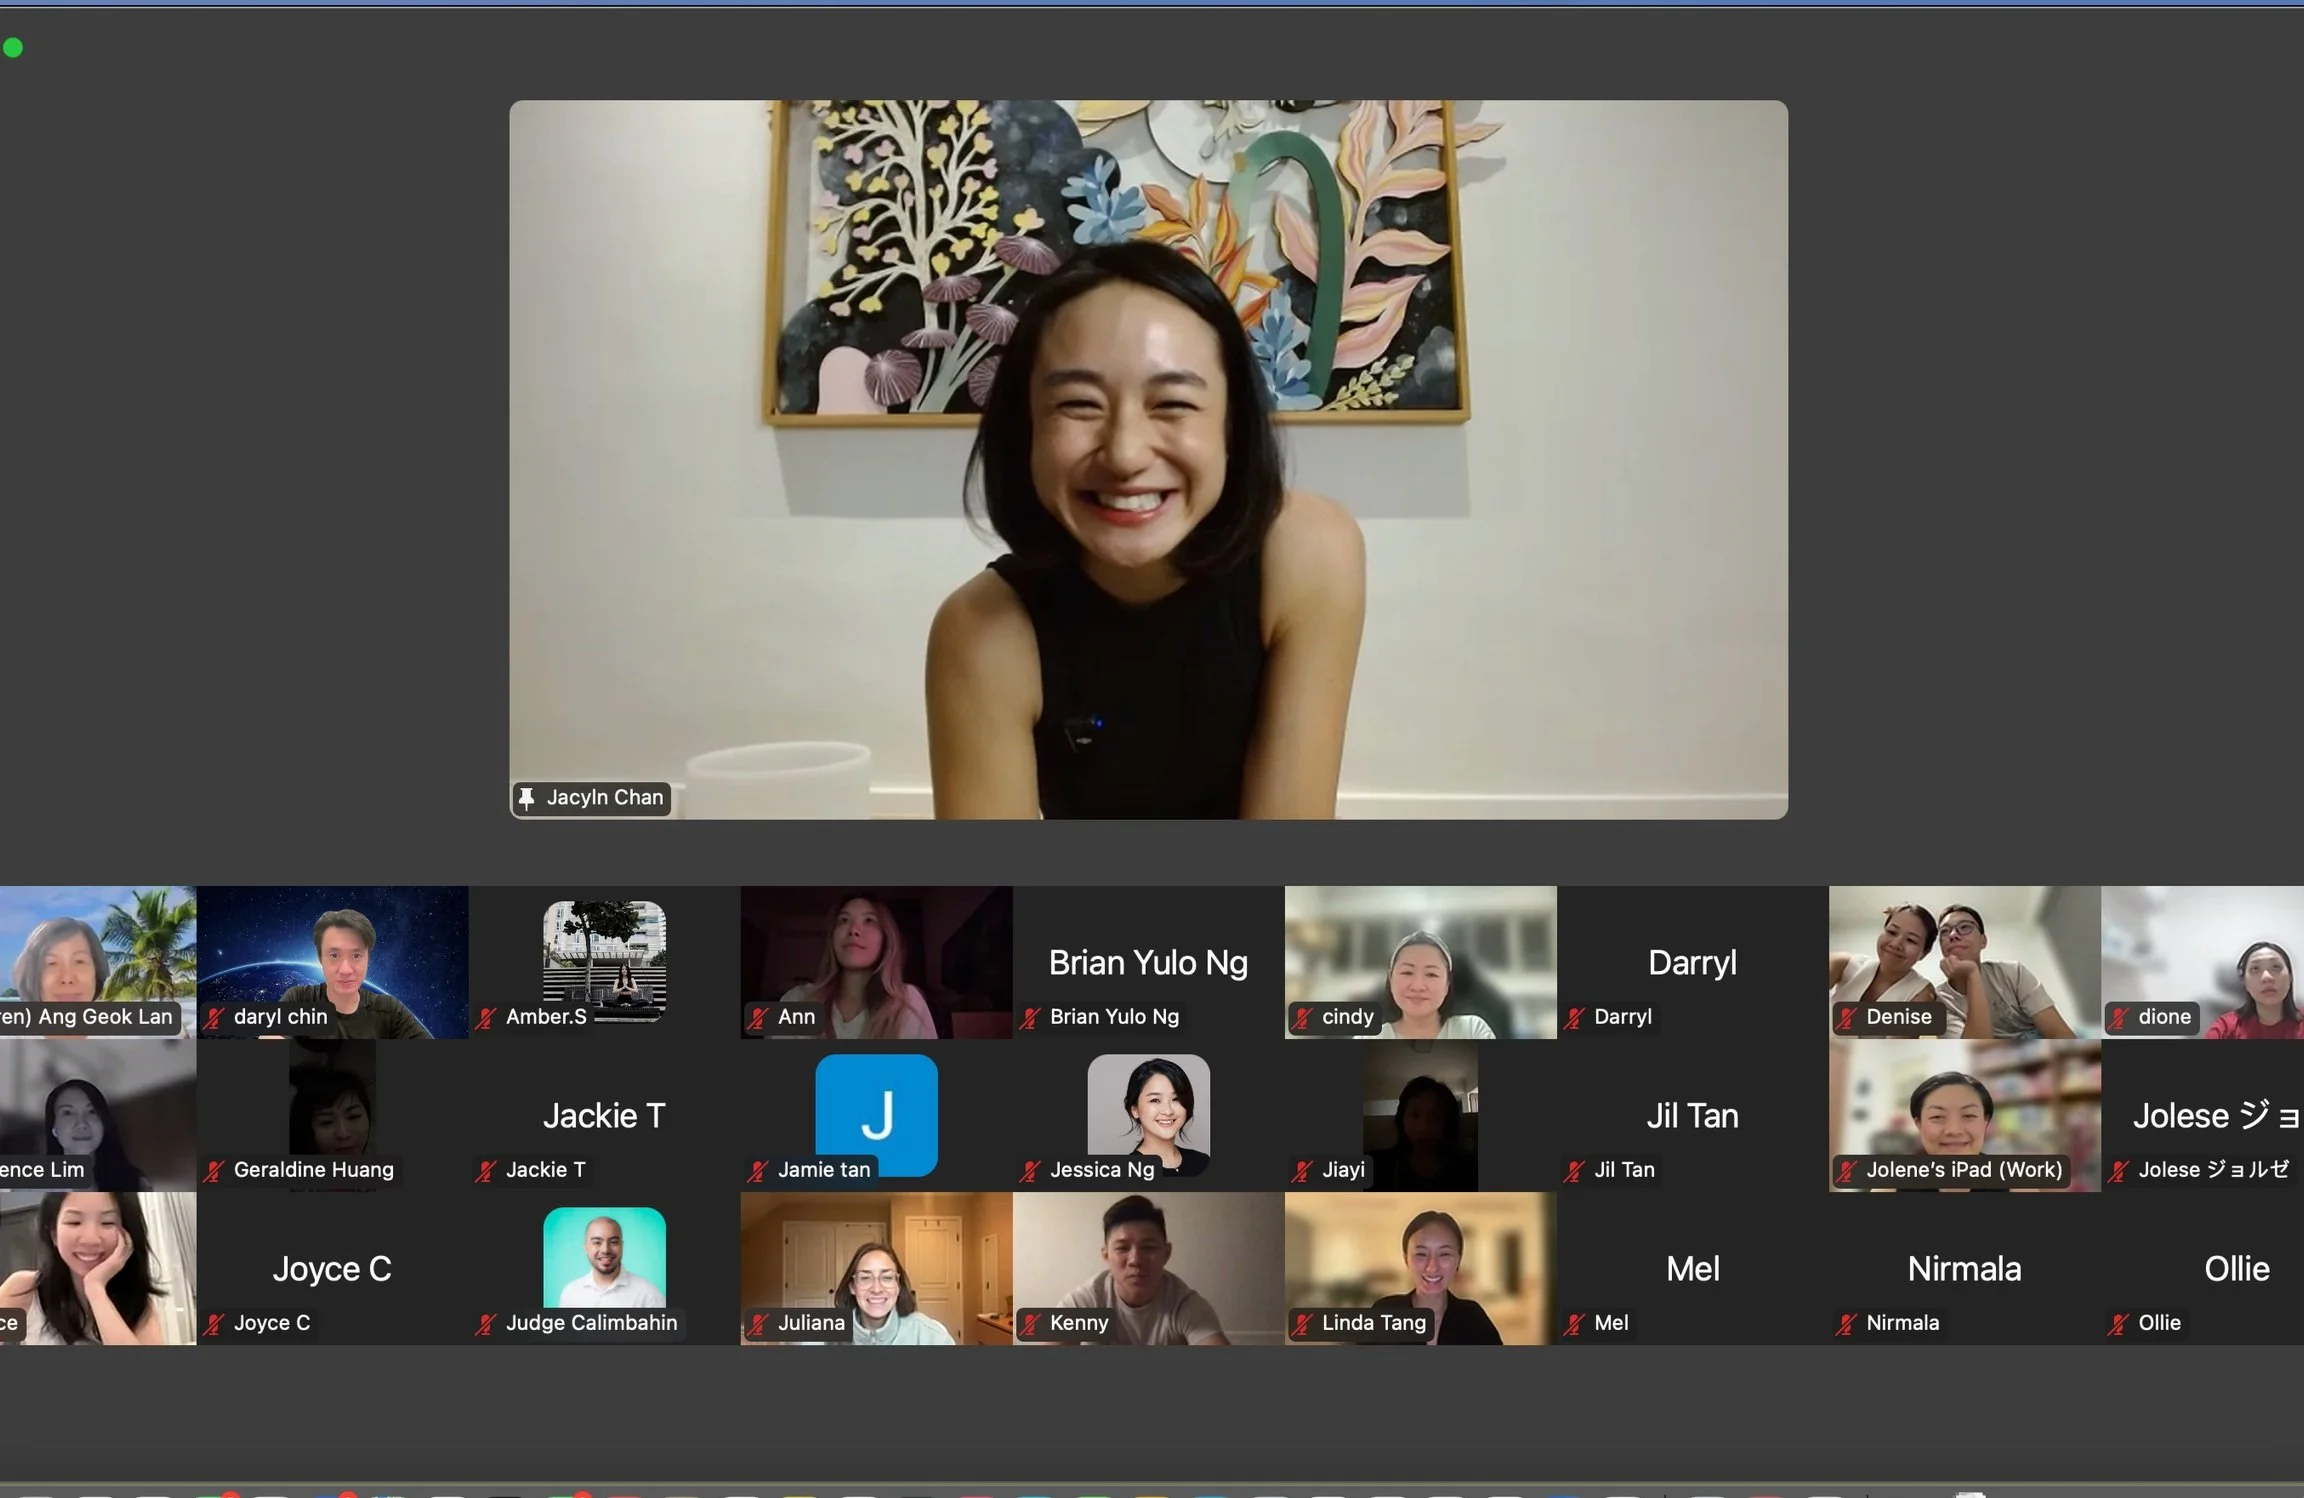Image resolution: width=2304 pixels, height=1498 pixels.
Task: Click the Brian Yulo Ng participant tile
Action: coord(1148,960)
